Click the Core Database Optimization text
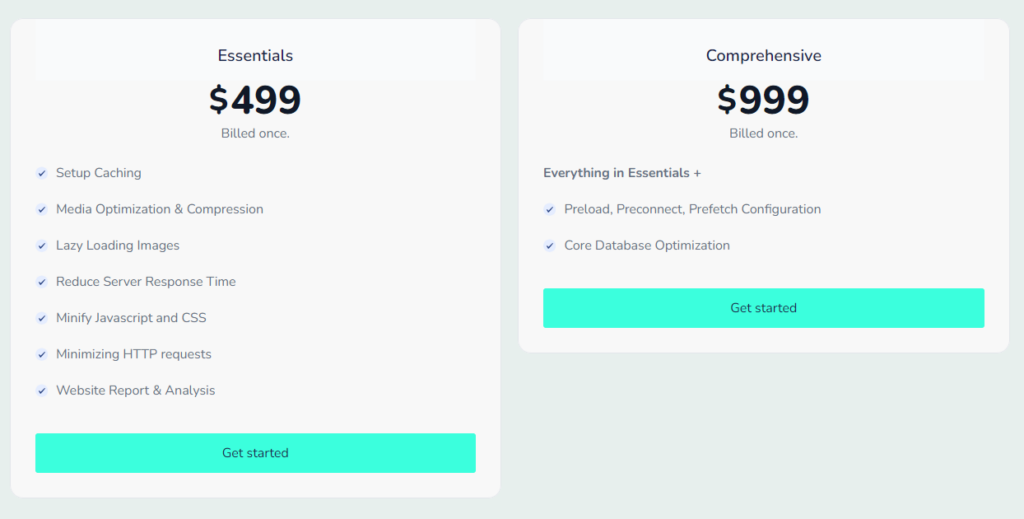This screenshot has height=519, width=1024. coord(646,246)
